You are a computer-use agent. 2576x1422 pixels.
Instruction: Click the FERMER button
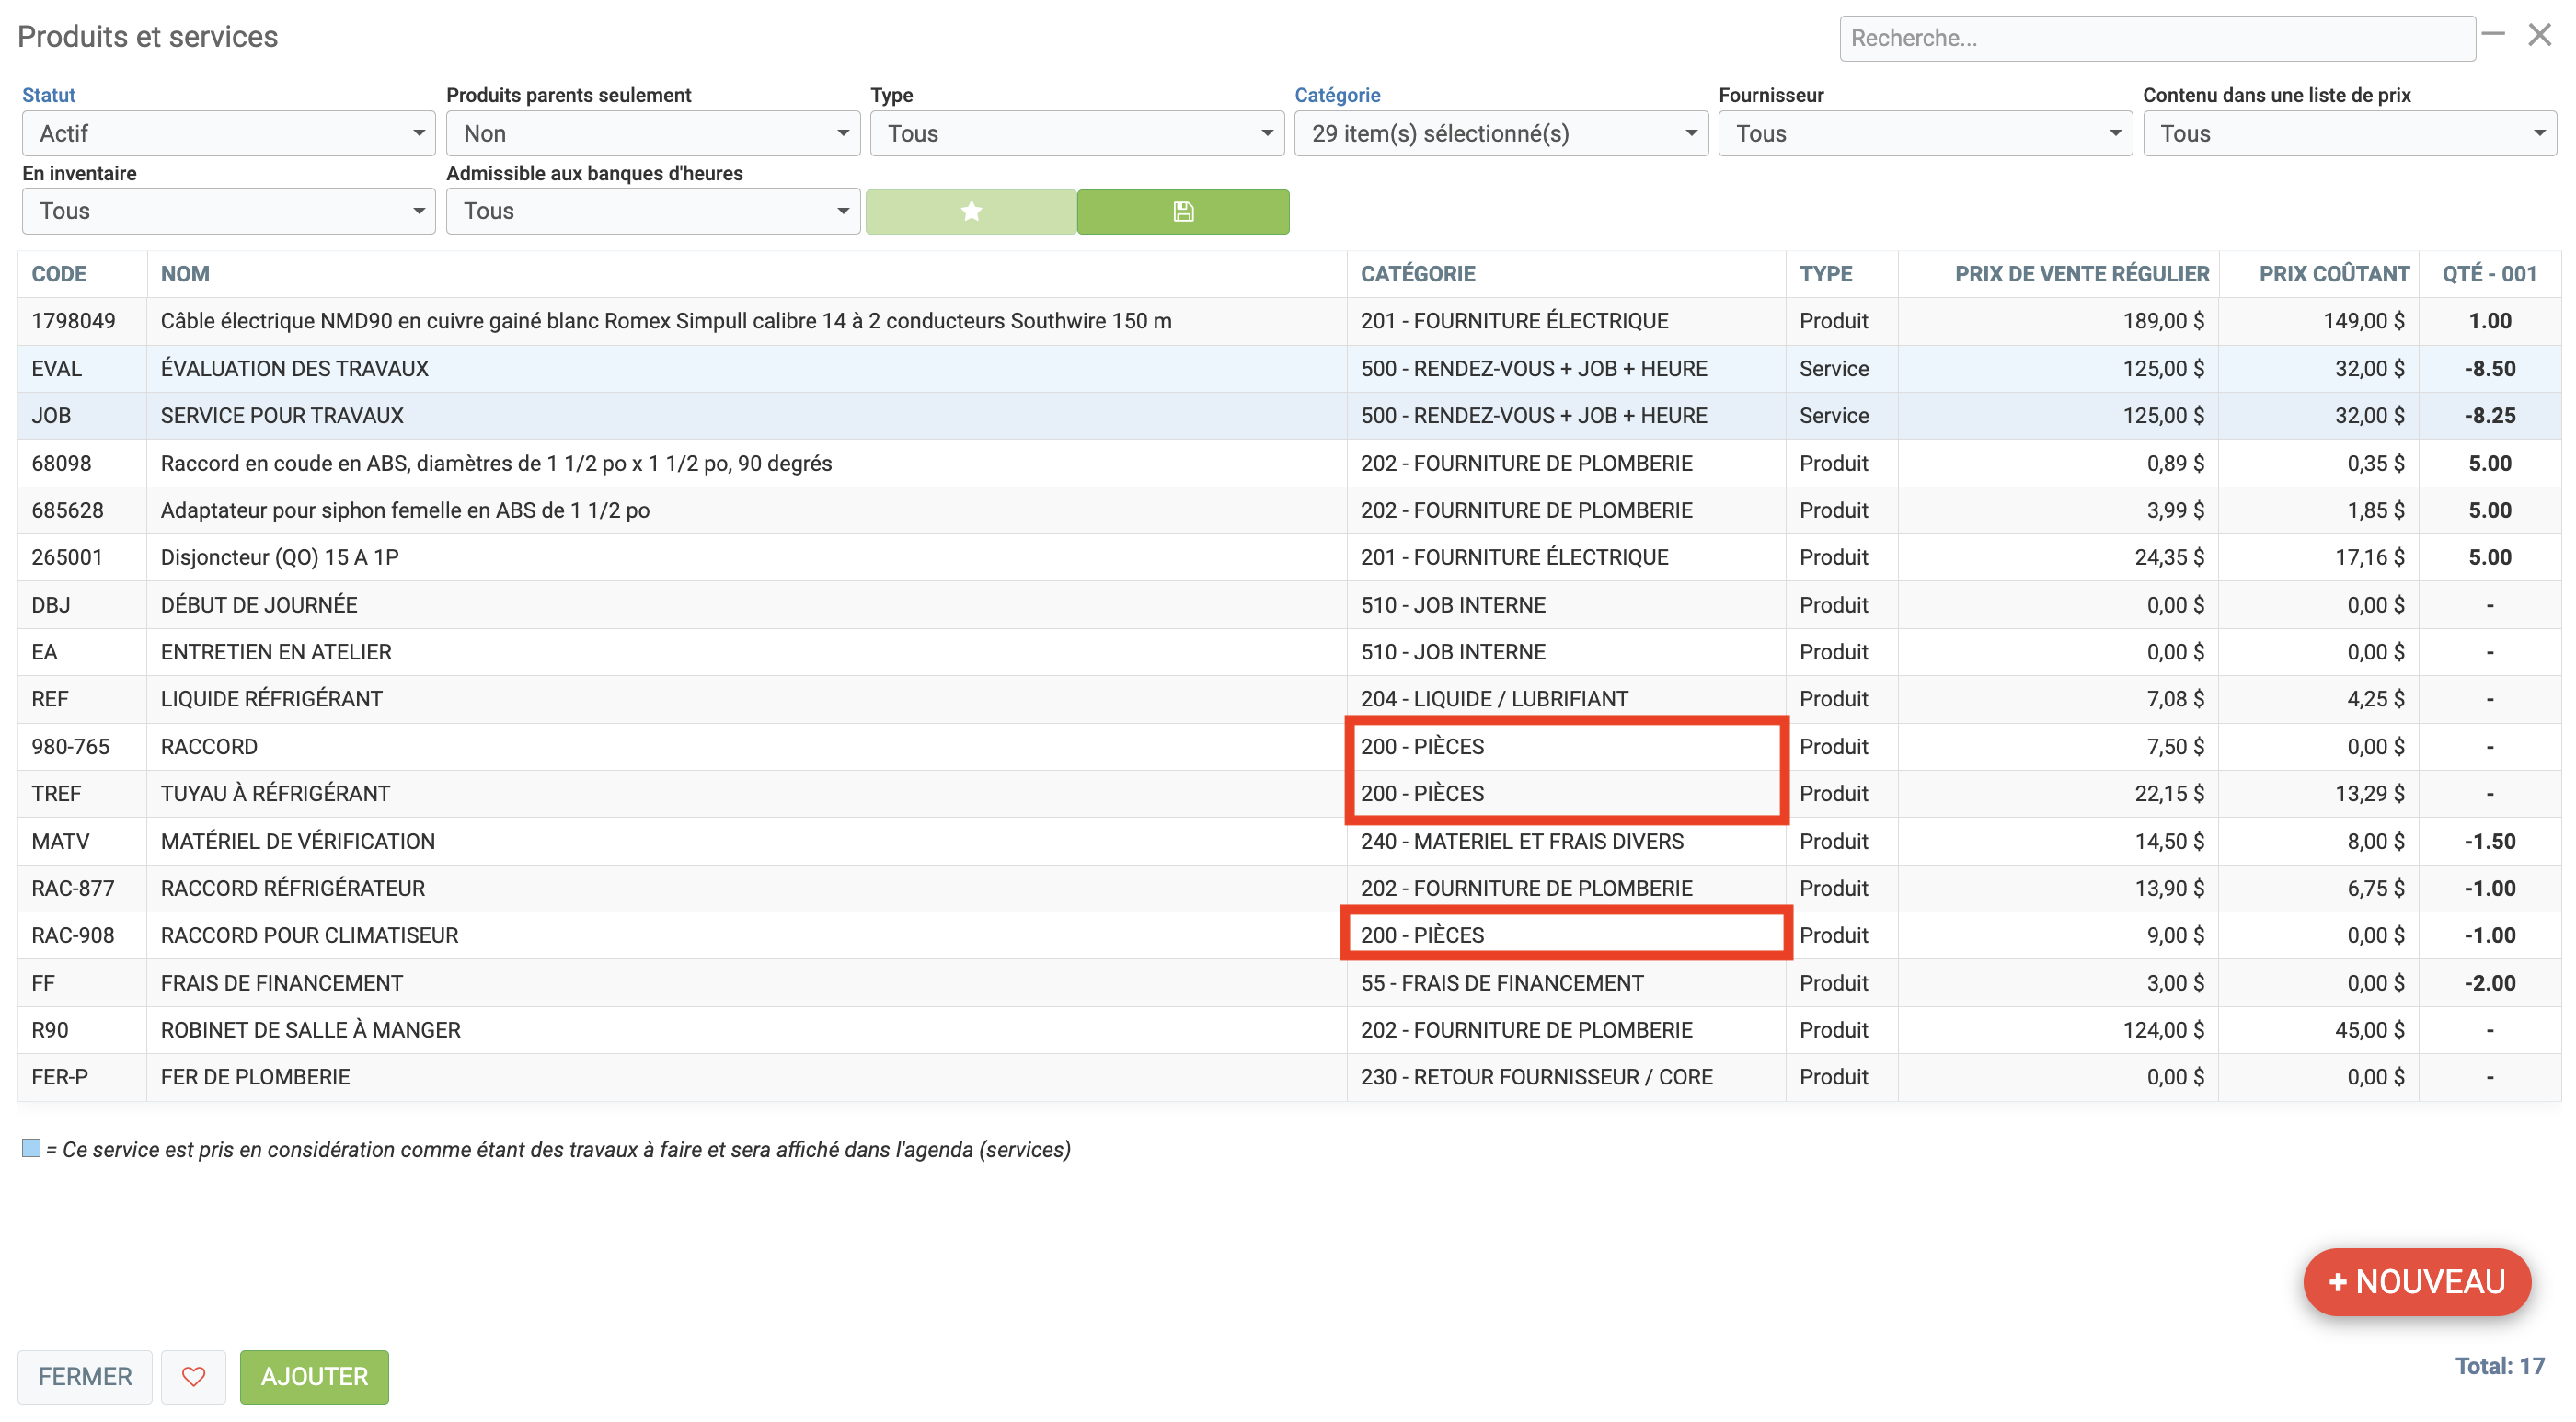tap(85, 1376)
